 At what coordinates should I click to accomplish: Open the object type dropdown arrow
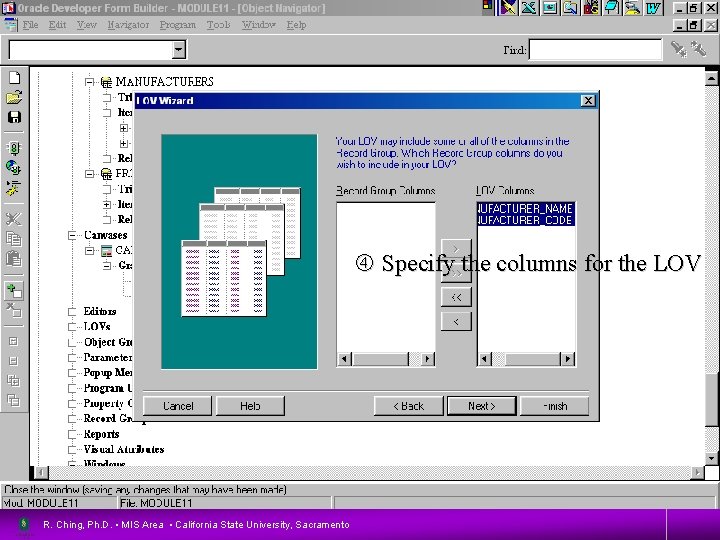[179, 50]
